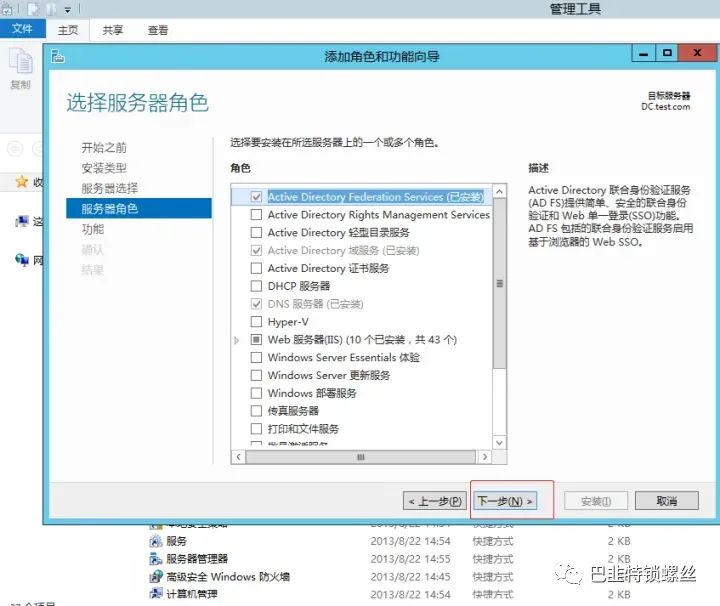
Task: Check Windows Server Essentials 体验 checkbox
Action: 256,357
